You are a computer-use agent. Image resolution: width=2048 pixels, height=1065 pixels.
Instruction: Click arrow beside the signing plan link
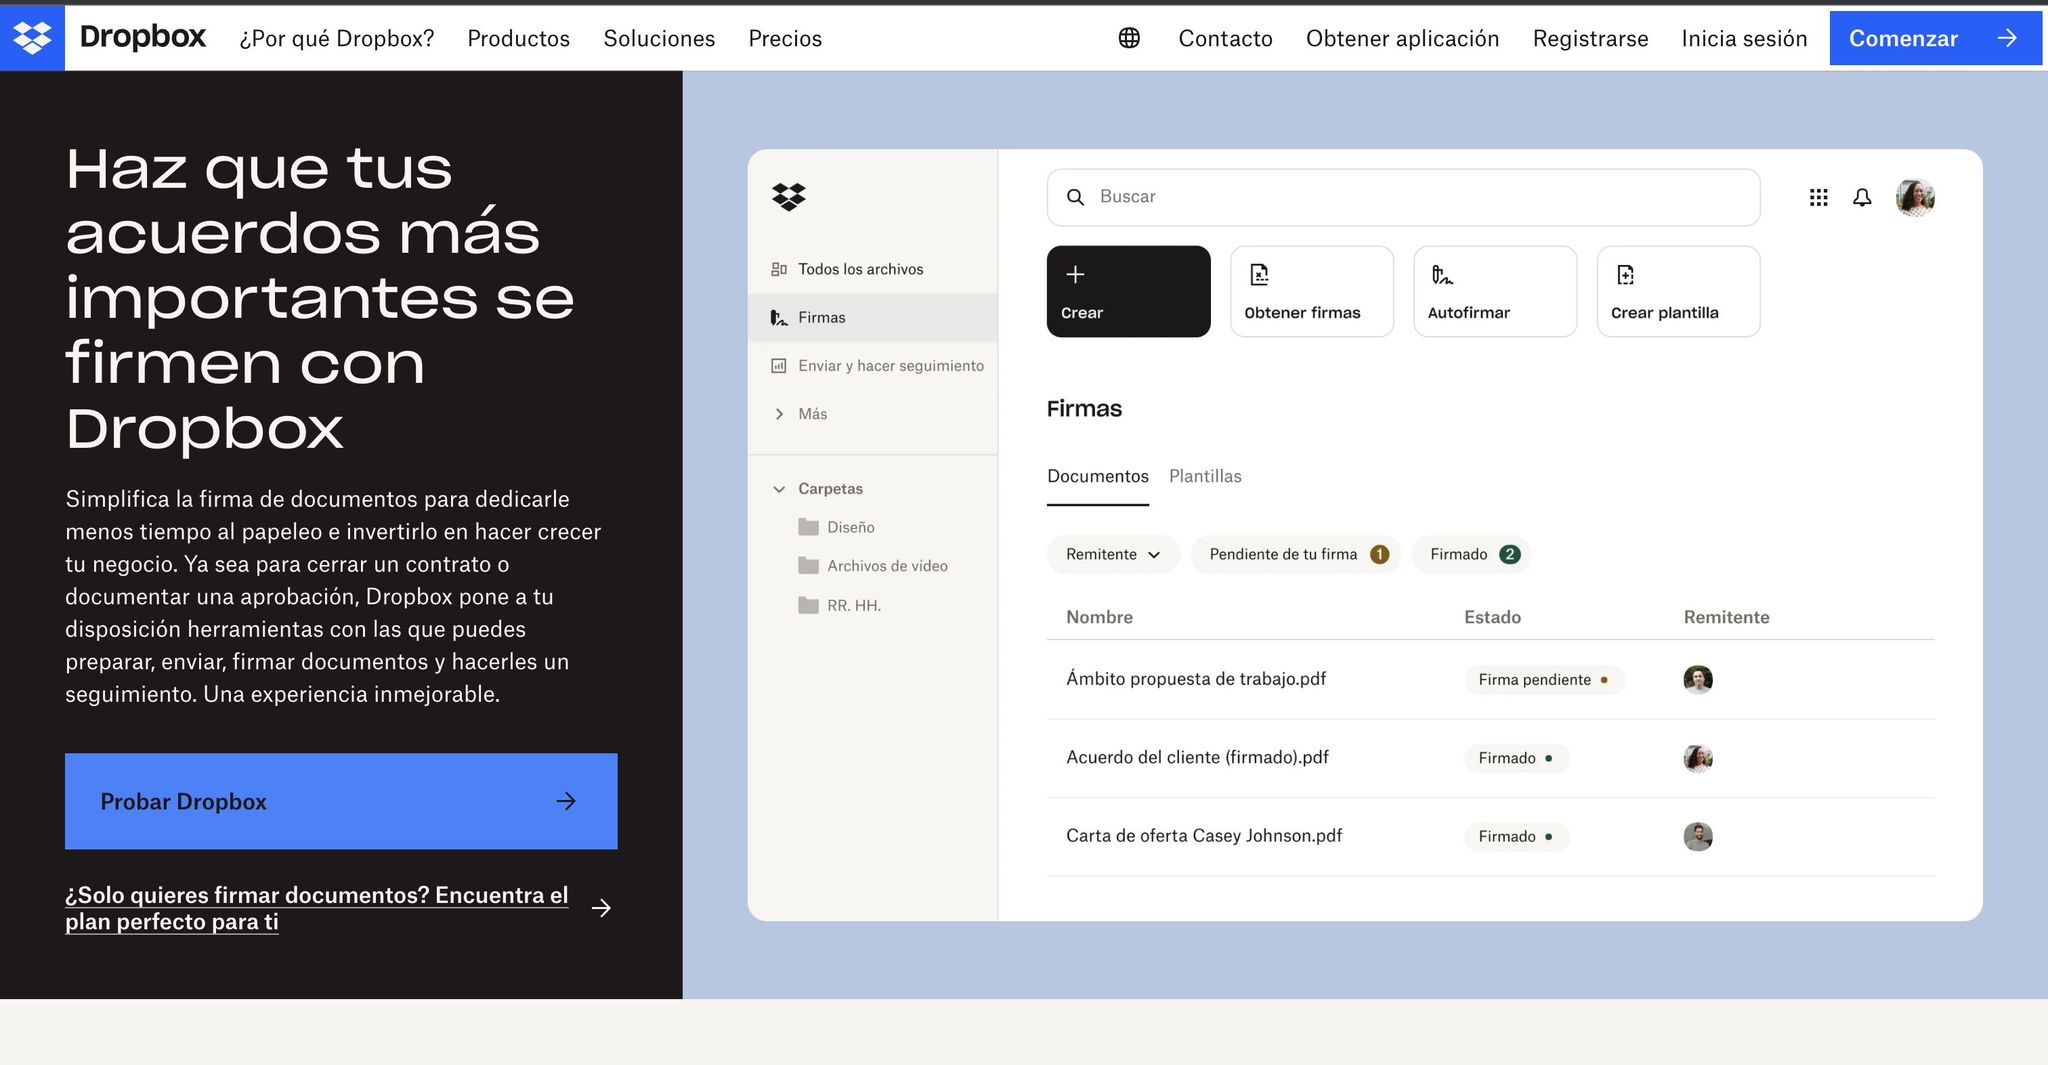click(x=601, y=908)
